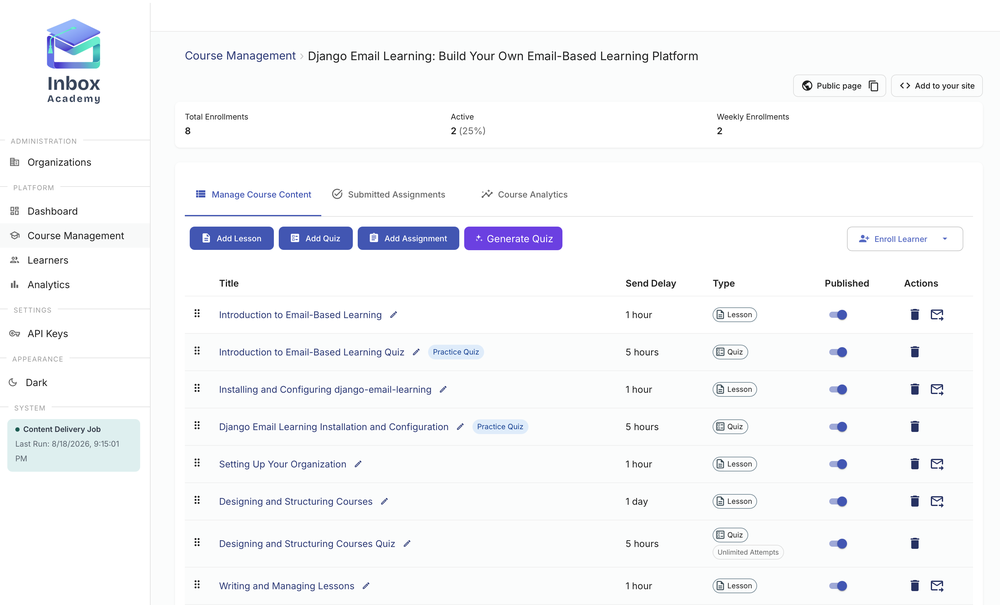Edit pencil for Designing and Structuring Courses lesson
Screen dimensions: 1000x605
coord(385,501)
